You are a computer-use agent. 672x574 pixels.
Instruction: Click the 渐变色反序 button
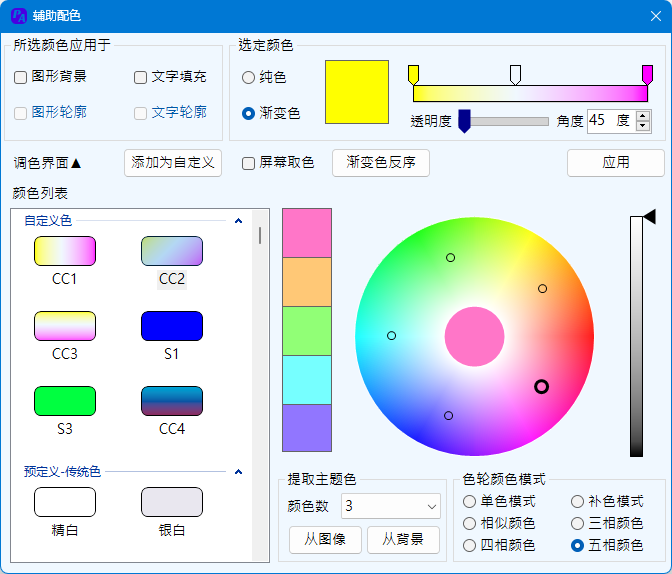(x=381, y=162)
